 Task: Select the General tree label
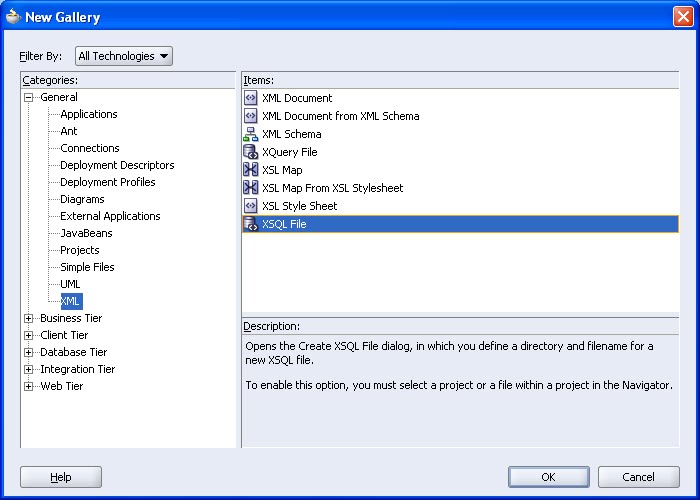[x=58, y=97]
